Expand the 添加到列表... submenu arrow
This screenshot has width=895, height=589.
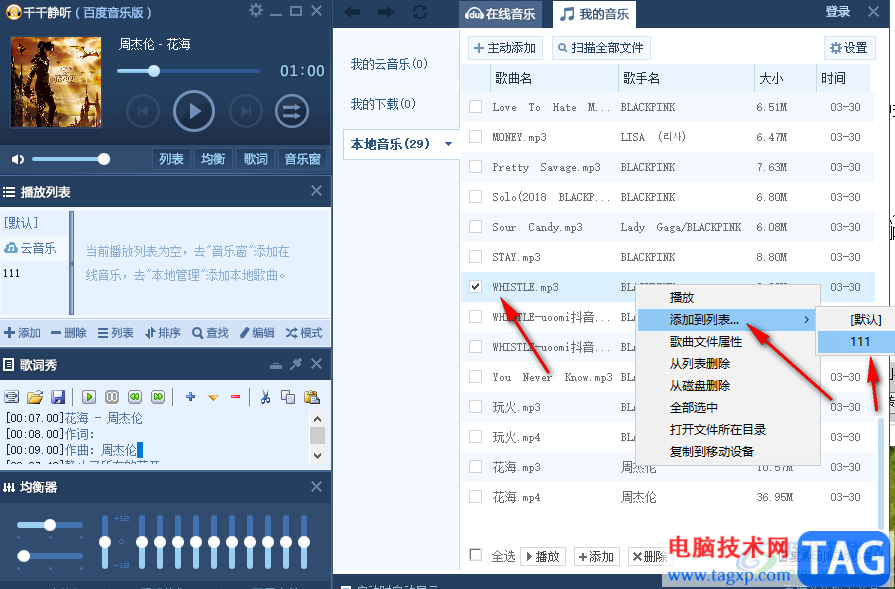807,320
